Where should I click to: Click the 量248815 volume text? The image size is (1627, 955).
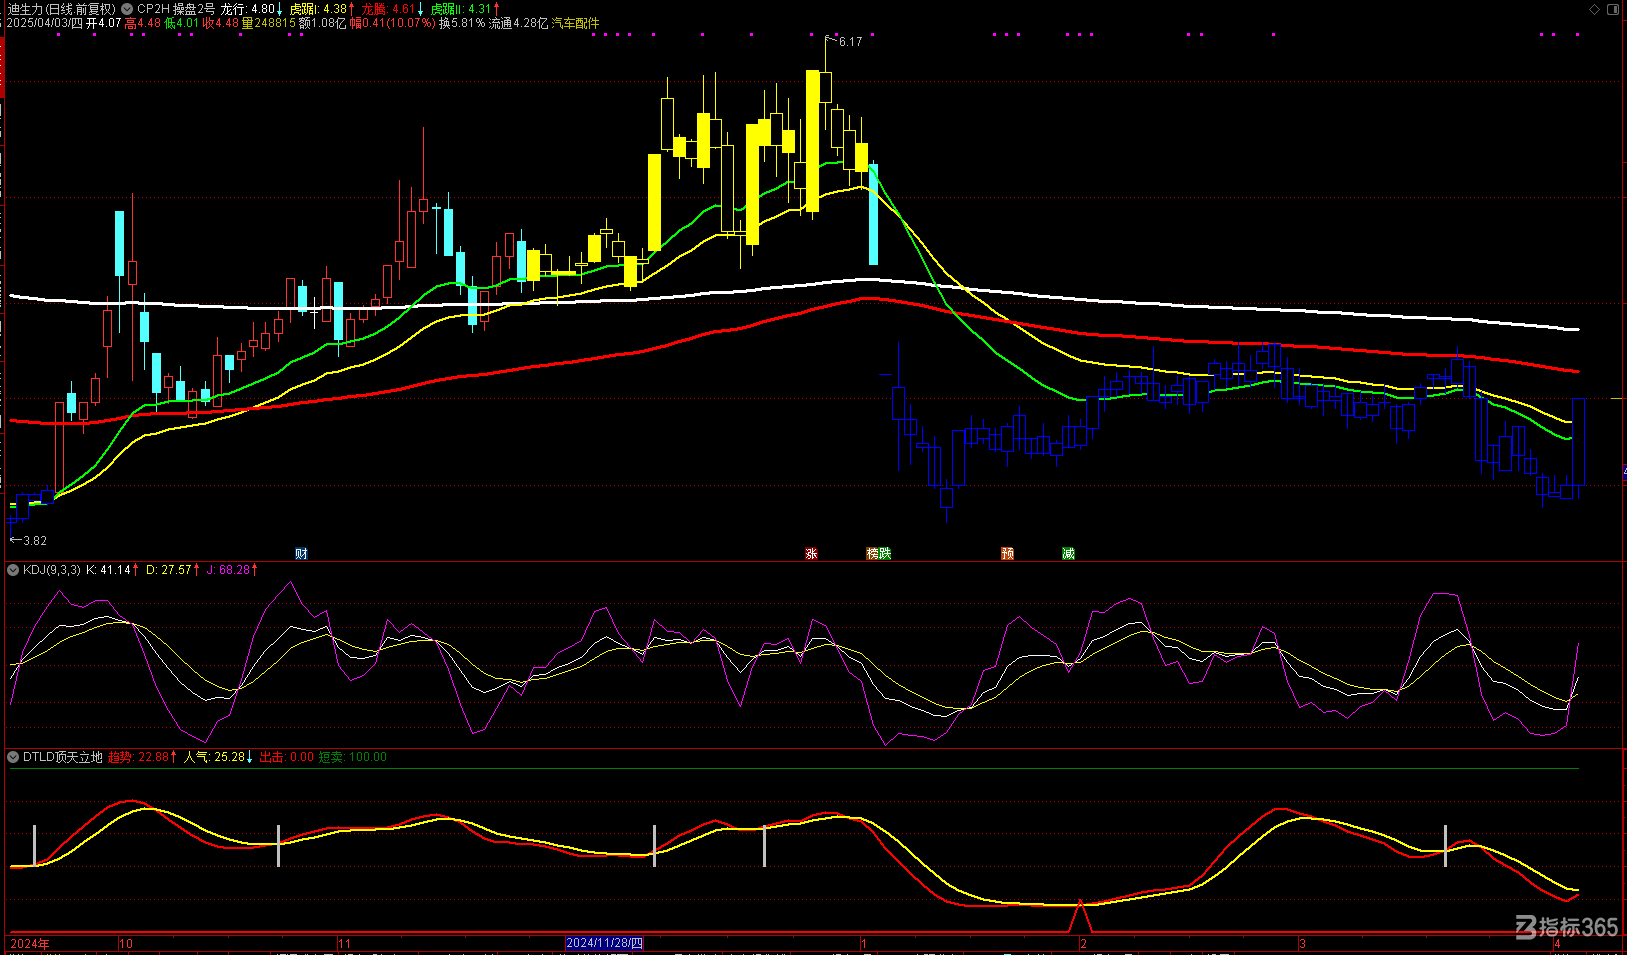(269, 23)
